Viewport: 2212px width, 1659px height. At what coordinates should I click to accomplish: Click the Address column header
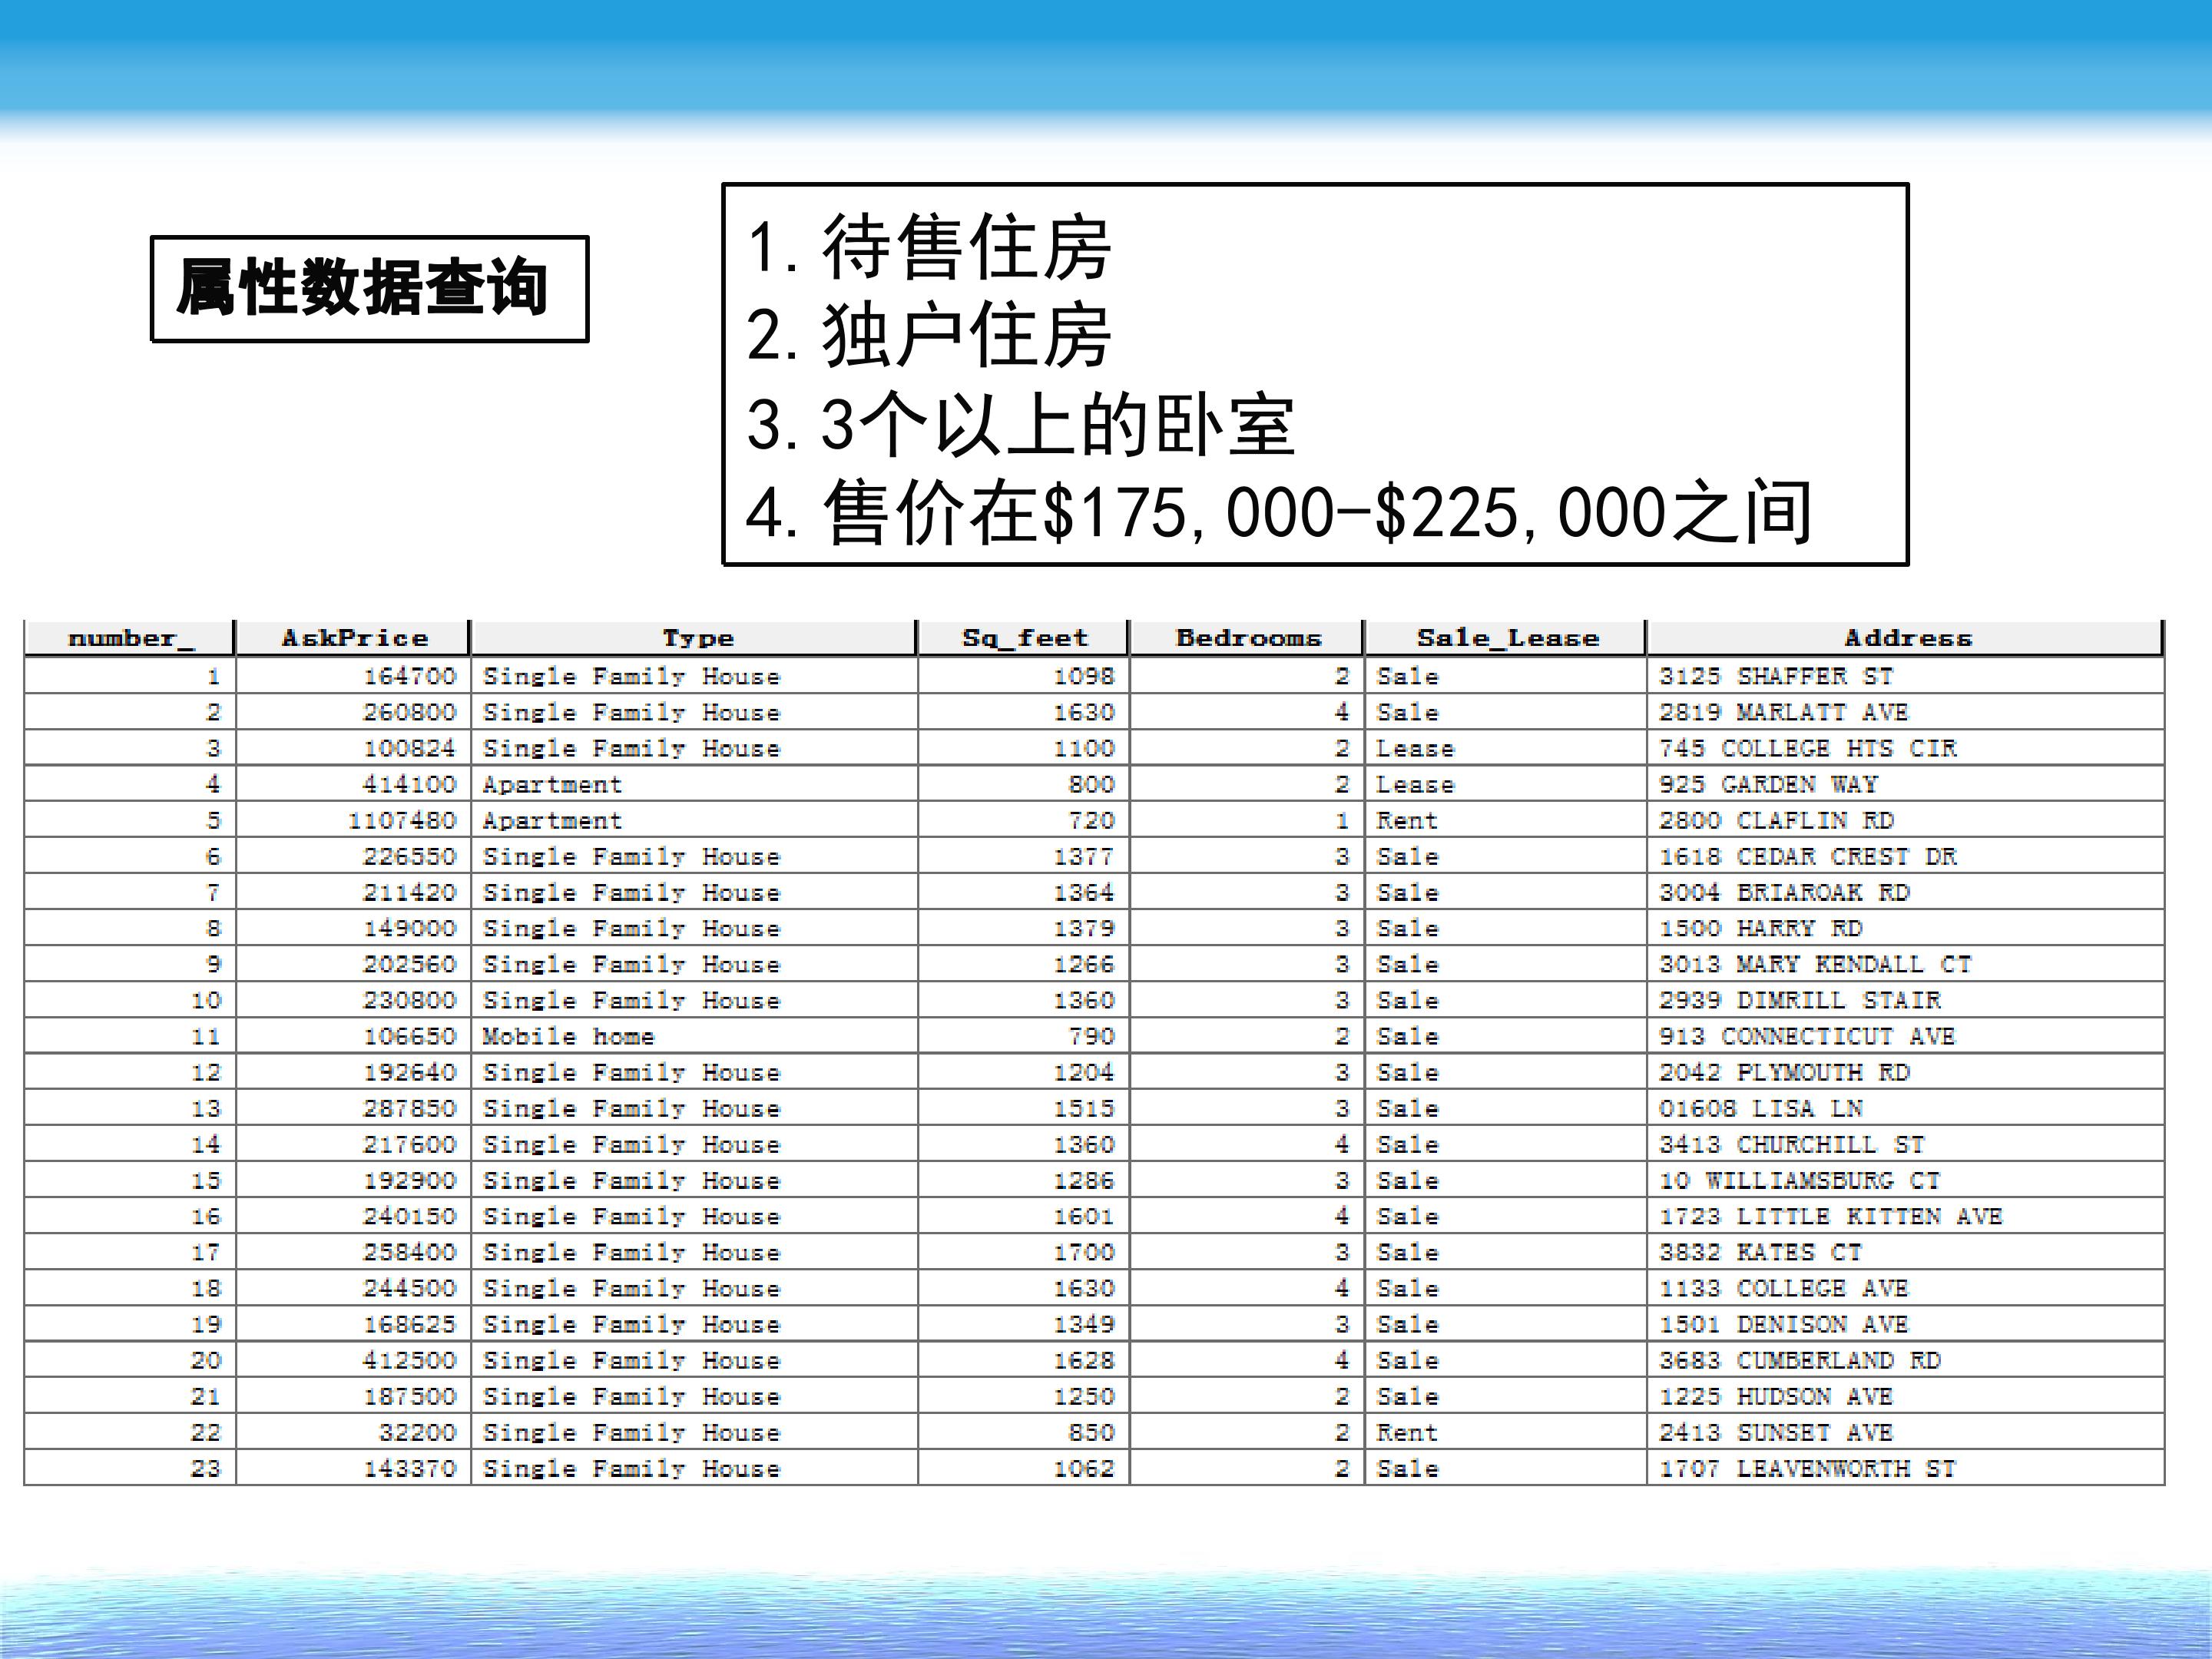tap(1906, 638)
